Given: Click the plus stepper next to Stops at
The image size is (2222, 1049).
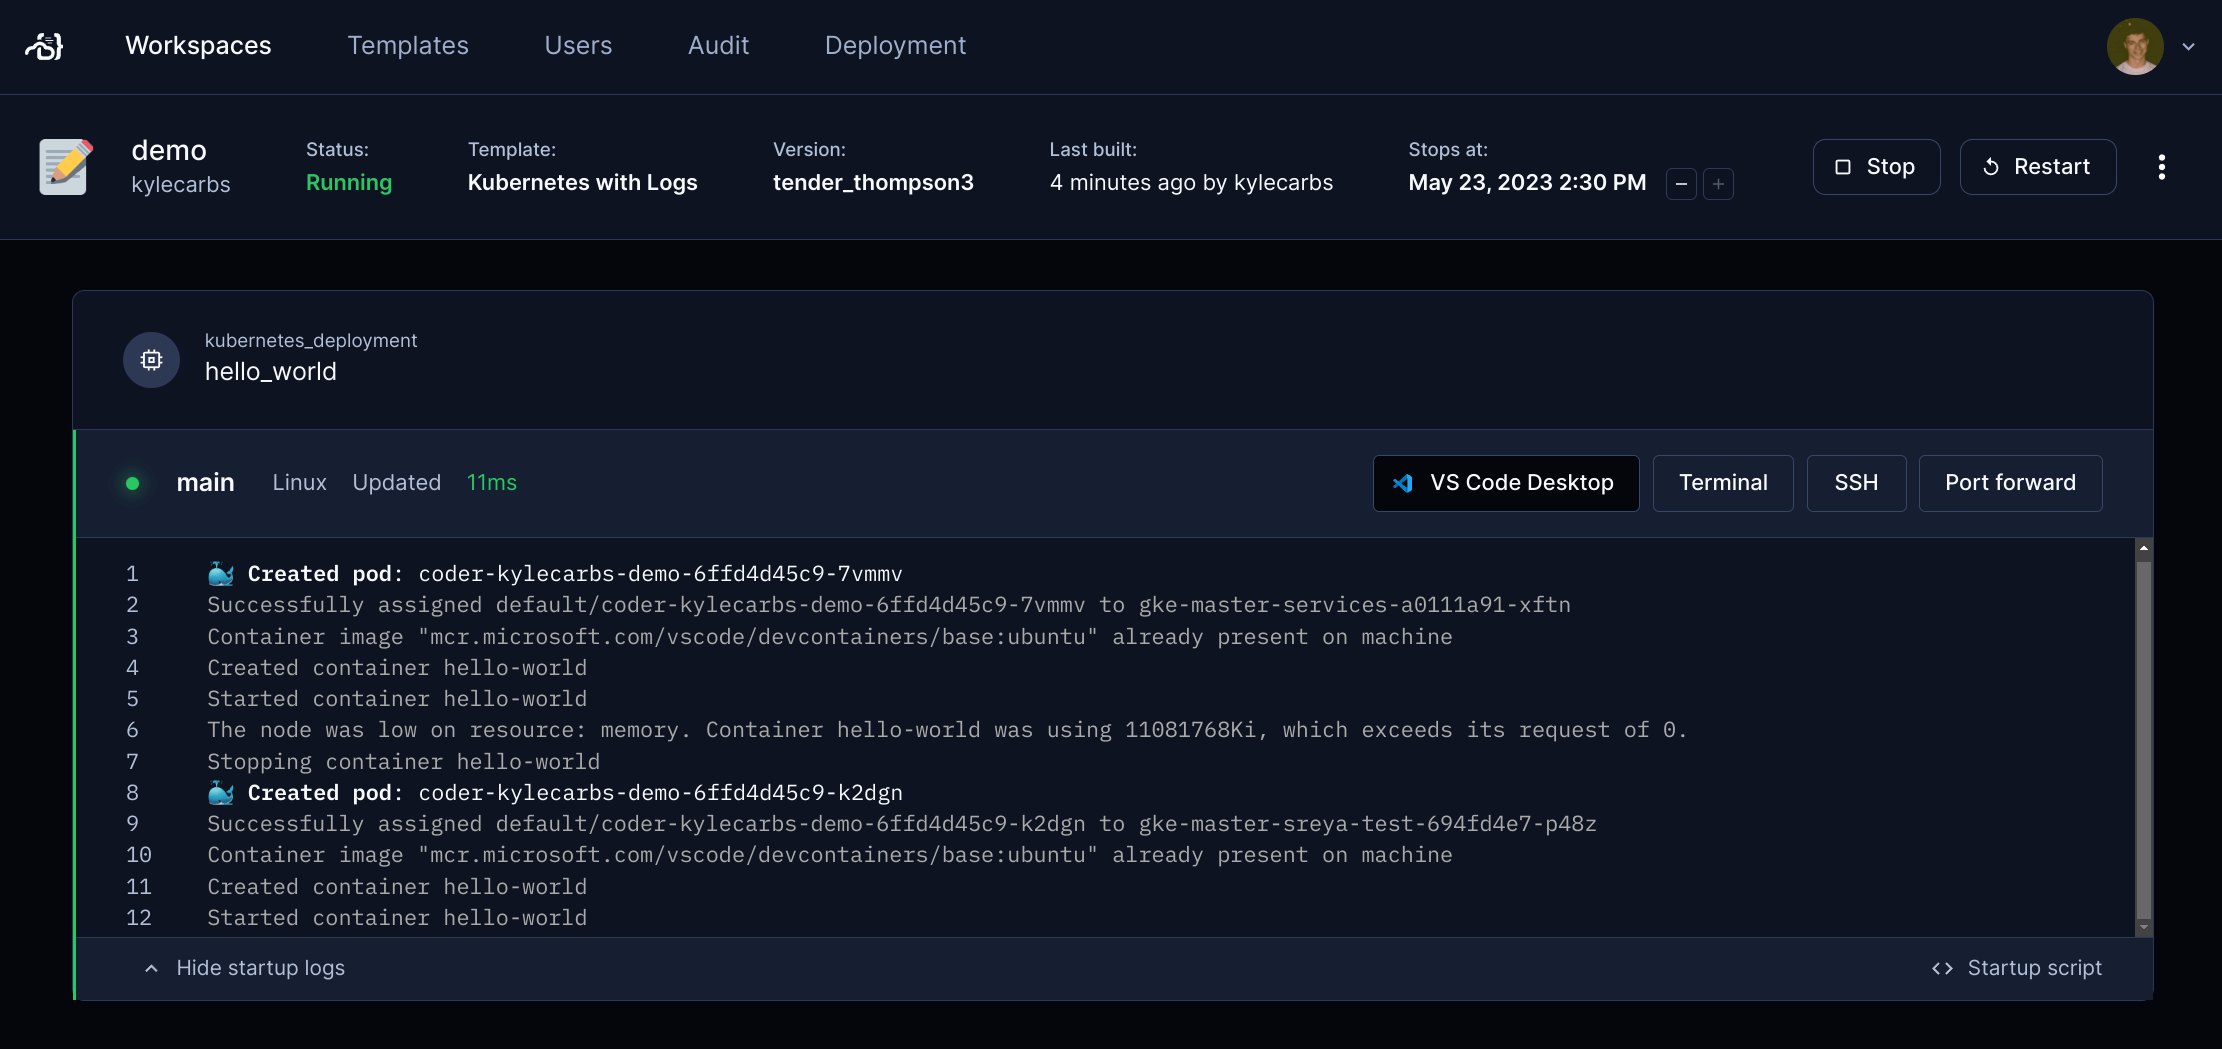Looking at the screenshot, I should click(x=1718, y=184).
